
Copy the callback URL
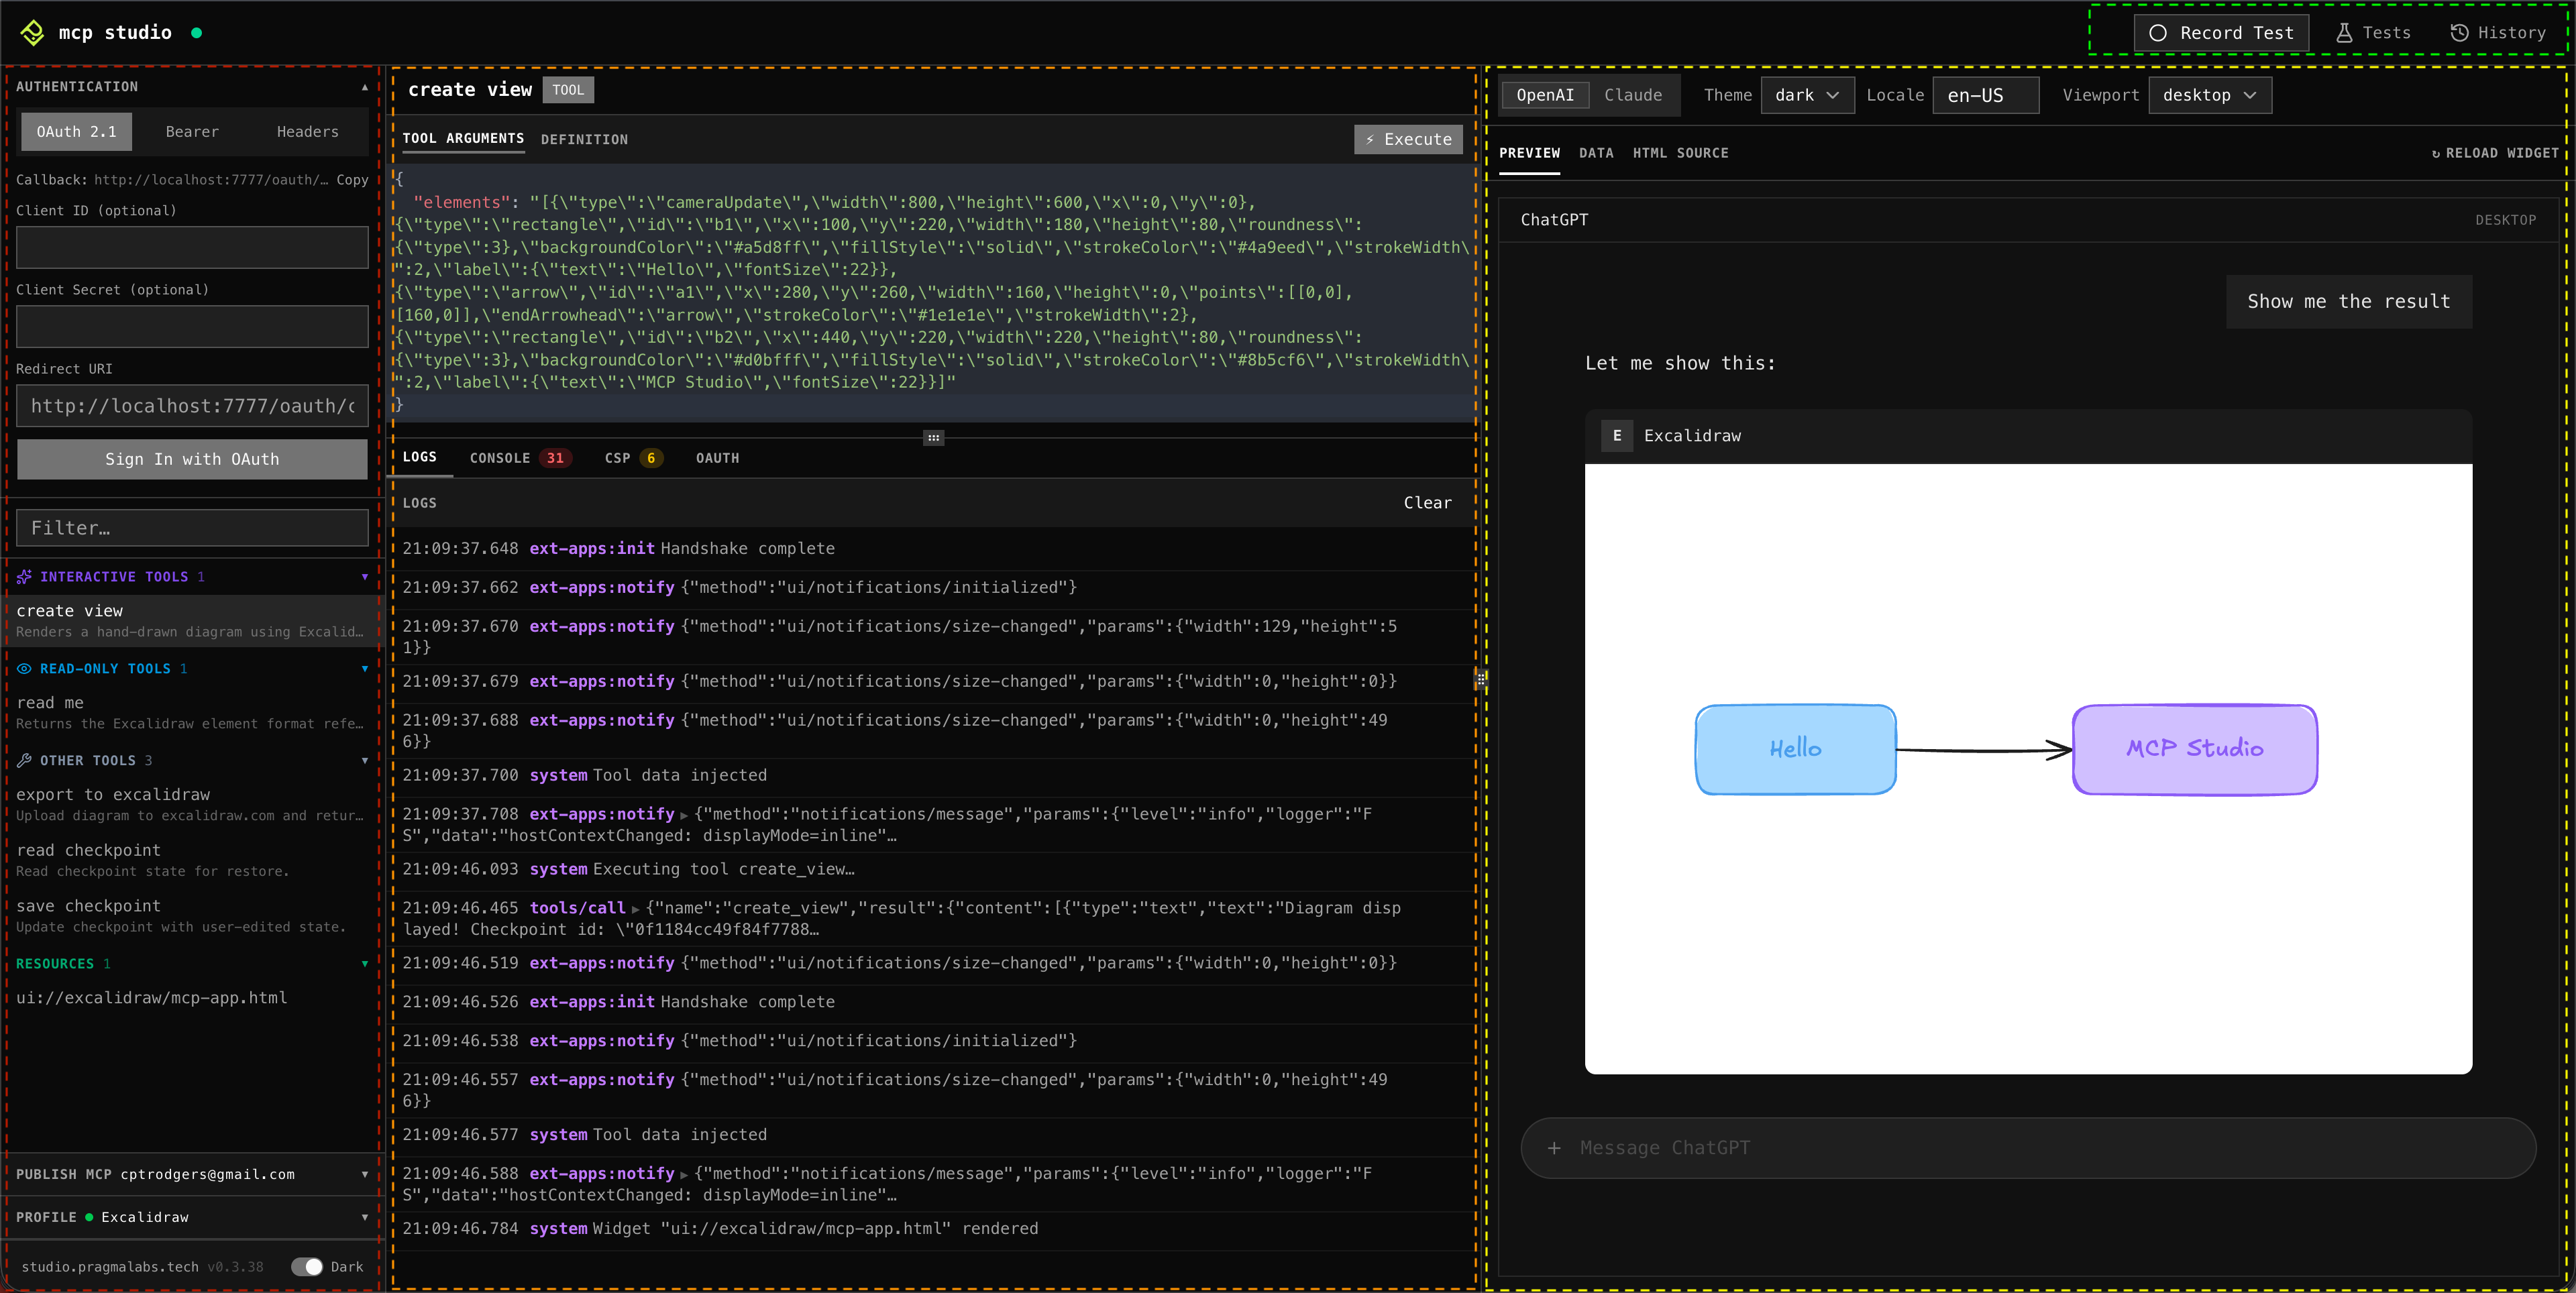[x=352, y=180]
